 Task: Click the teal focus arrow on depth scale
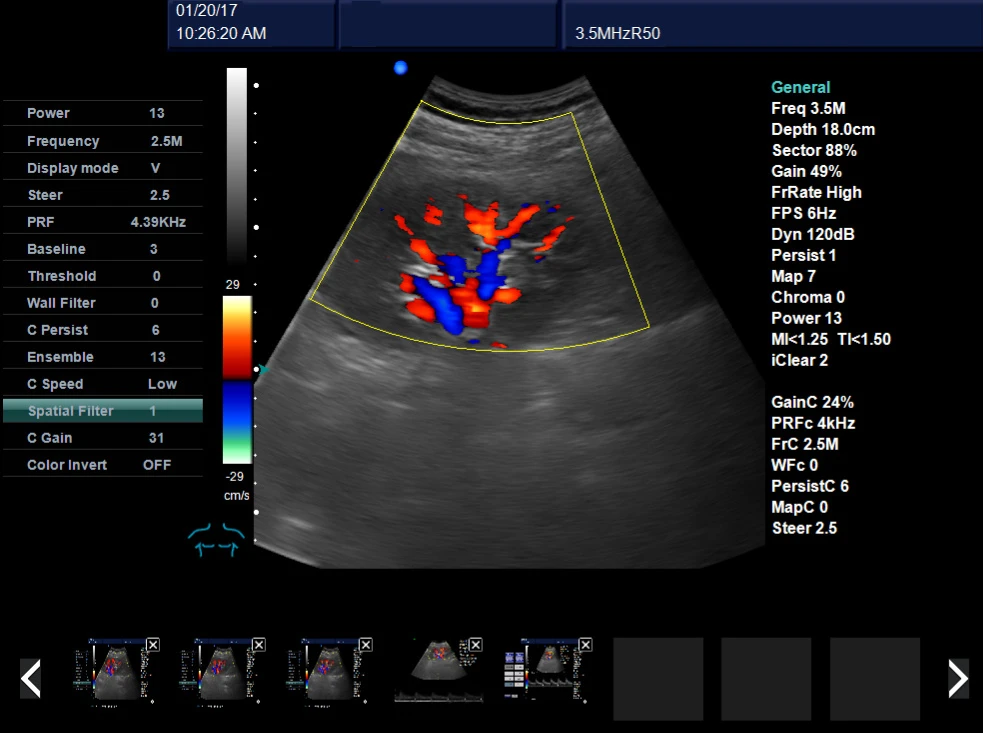(264, 370)
